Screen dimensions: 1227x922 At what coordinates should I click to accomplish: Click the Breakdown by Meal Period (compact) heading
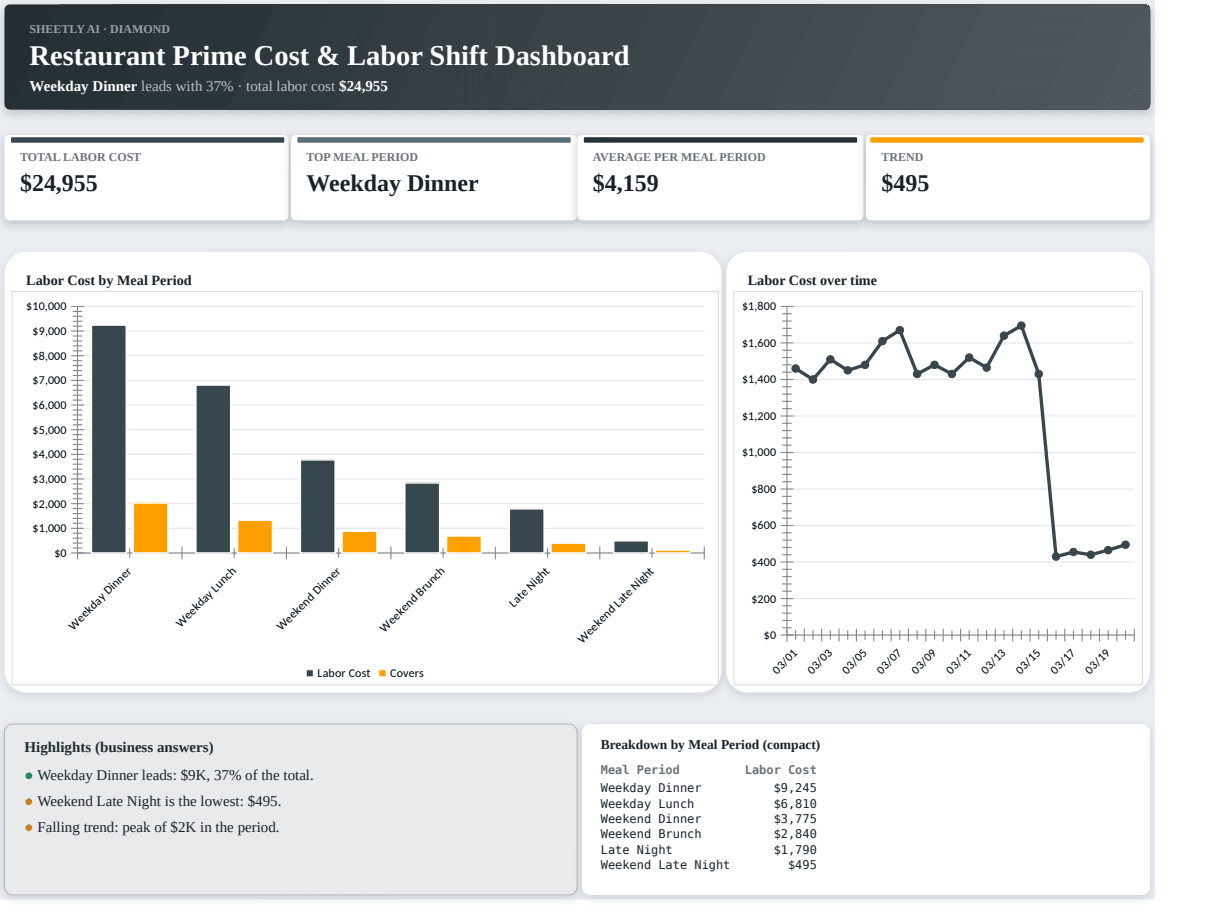(710, 745)
